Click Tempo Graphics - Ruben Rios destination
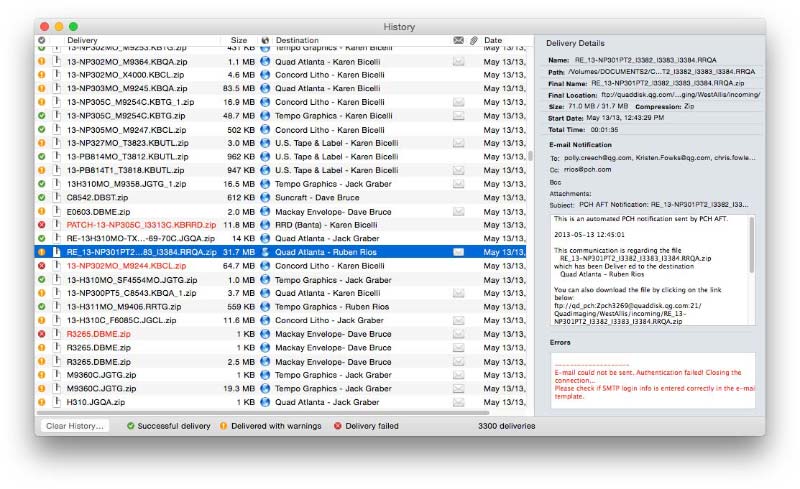This screenshot has width=800, height=489. (332, 307)
